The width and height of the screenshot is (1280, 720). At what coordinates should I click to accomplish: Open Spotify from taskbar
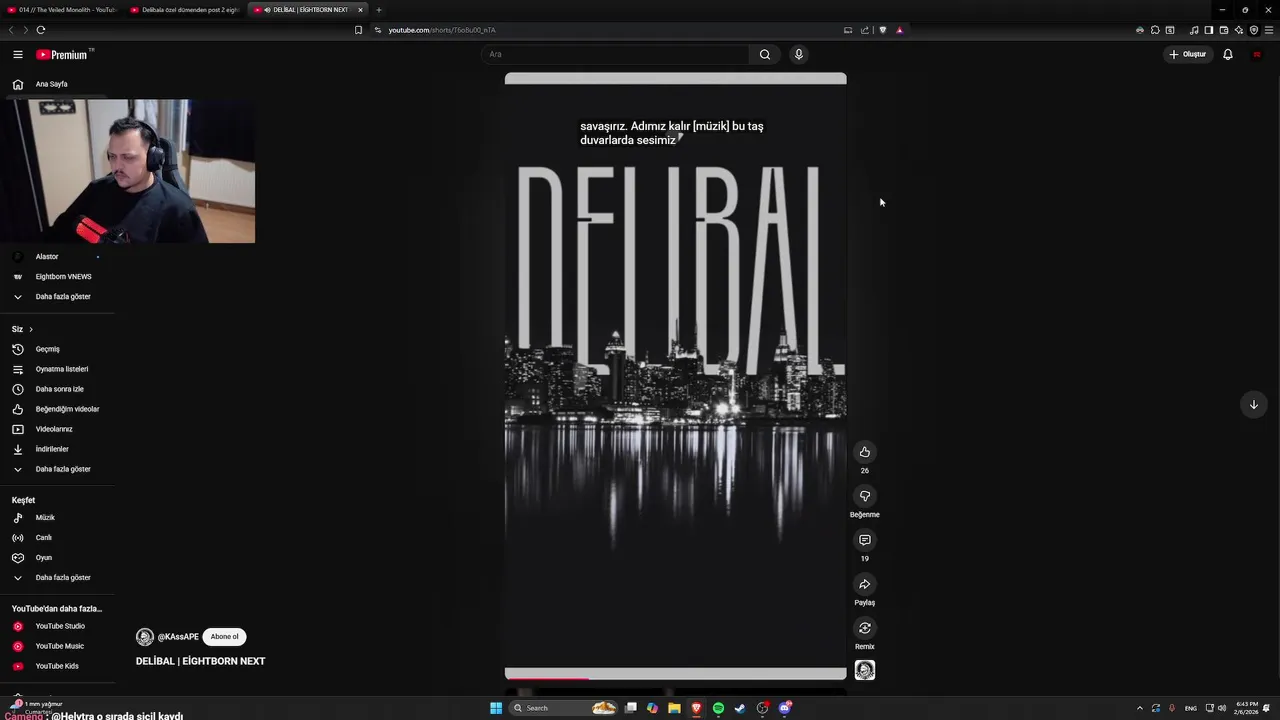(718, 708)
